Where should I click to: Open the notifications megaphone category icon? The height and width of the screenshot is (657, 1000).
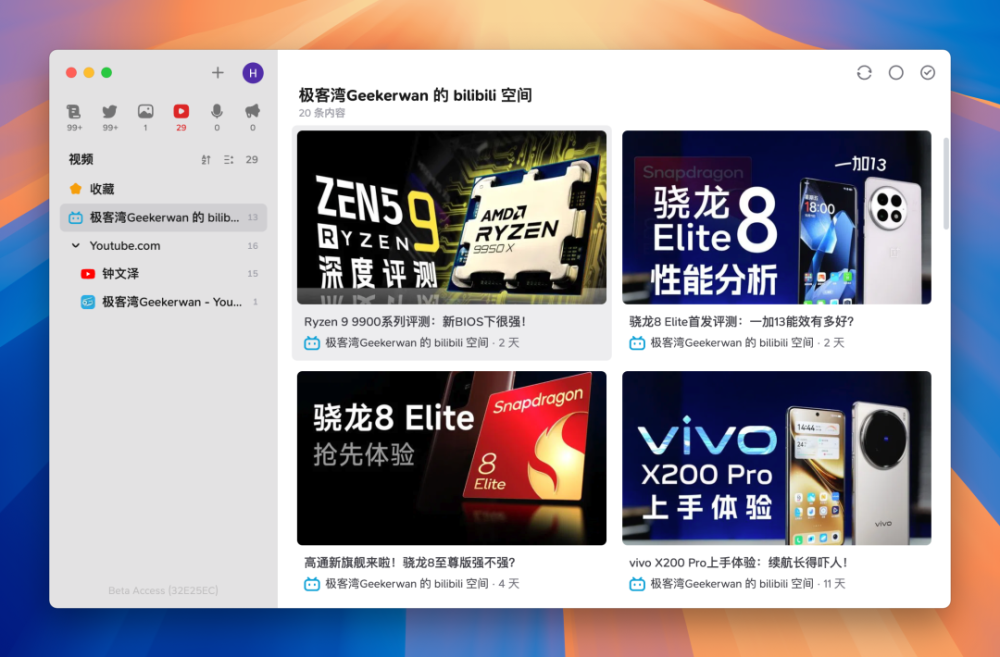[253, 112]
